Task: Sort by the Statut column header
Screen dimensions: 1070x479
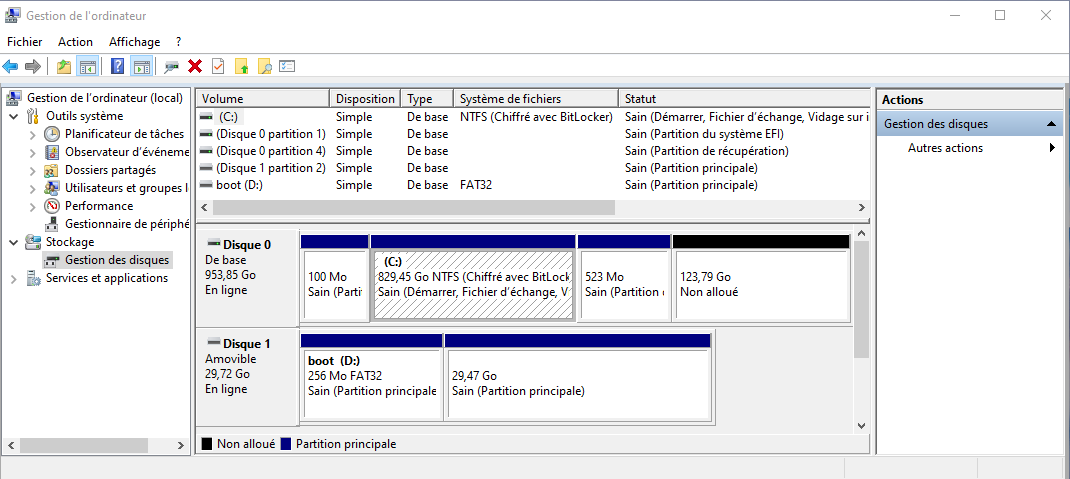Action: click(745, 99)
